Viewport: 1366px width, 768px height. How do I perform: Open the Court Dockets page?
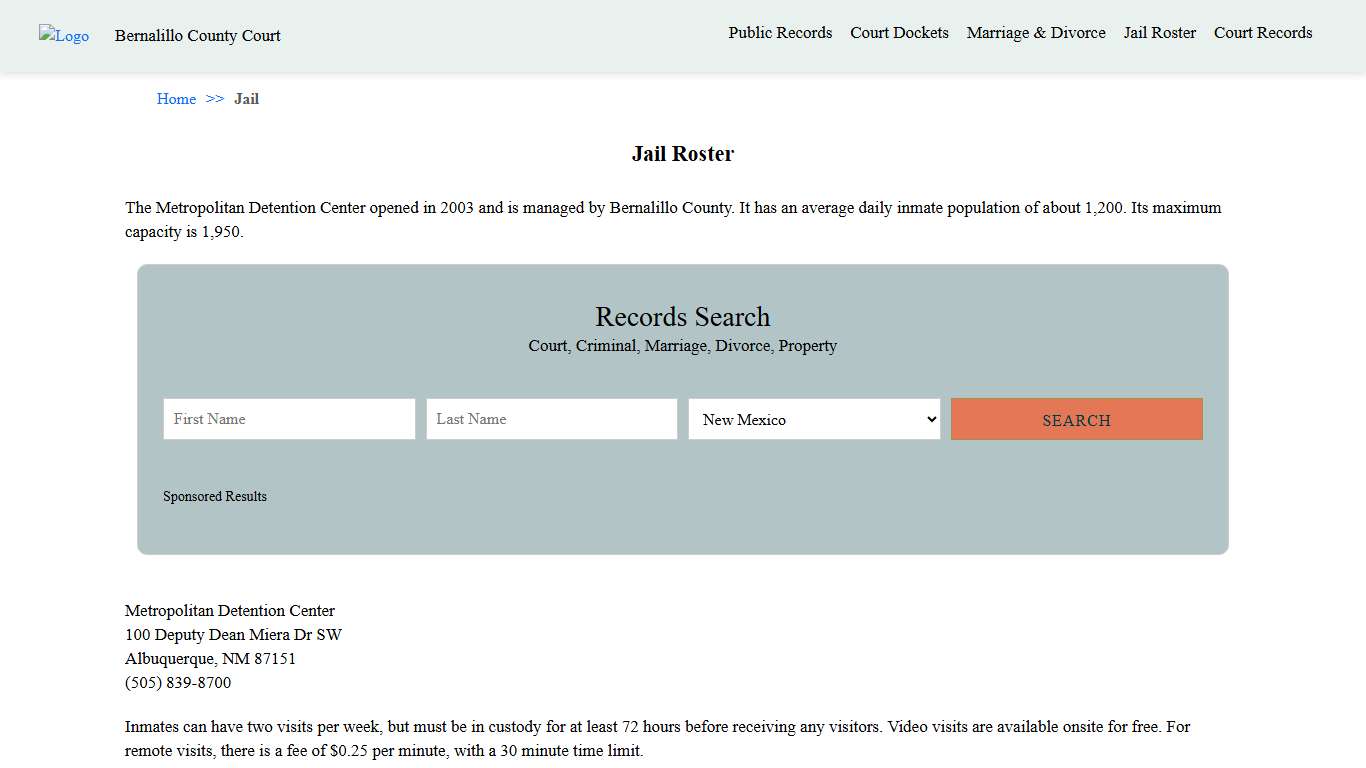(x=899, y=33)
